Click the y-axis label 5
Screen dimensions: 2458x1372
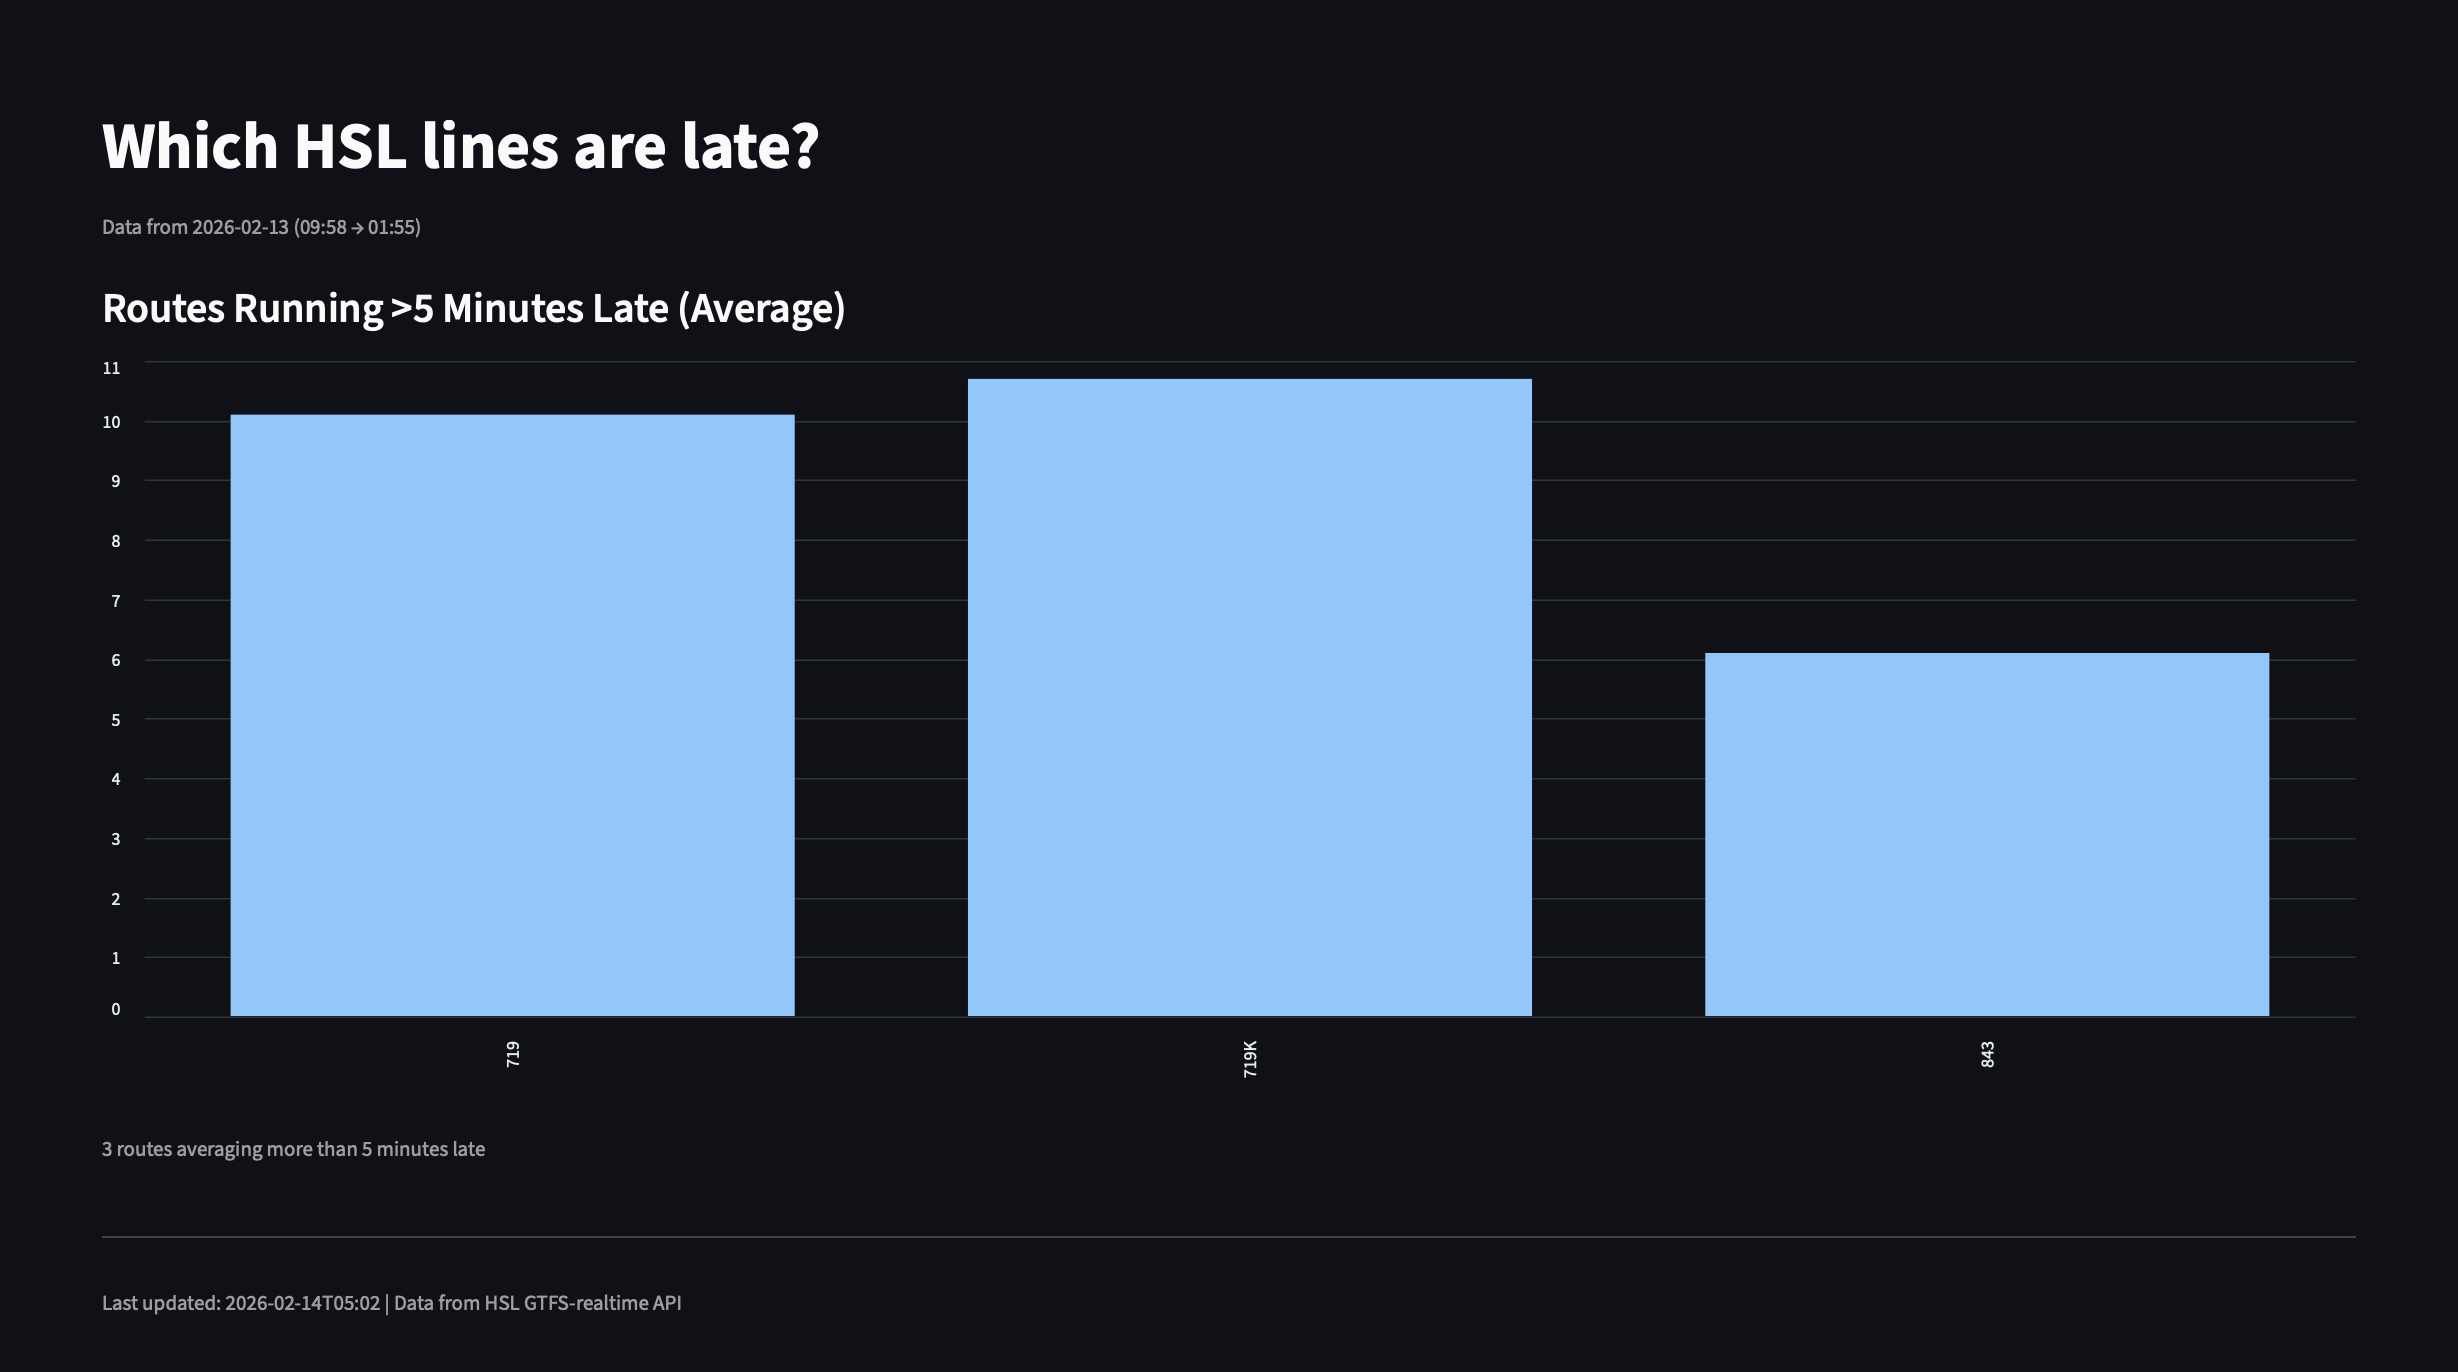pos(115,720)
